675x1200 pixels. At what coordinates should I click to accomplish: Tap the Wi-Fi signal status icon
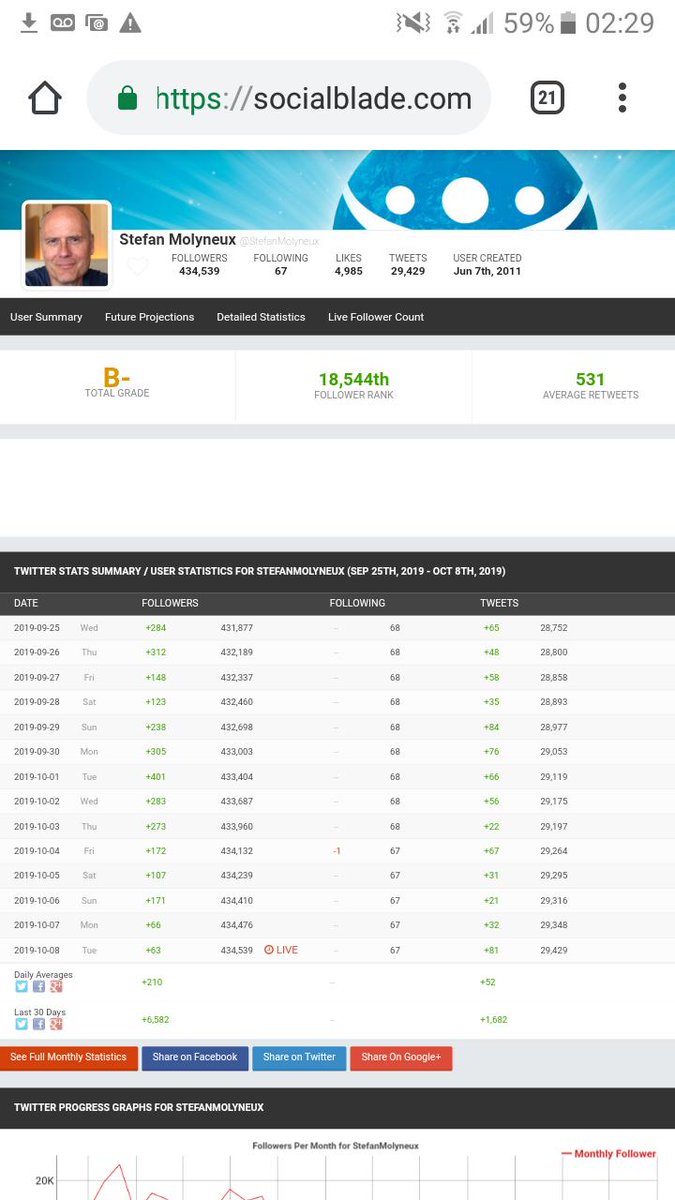click(453, 22)
